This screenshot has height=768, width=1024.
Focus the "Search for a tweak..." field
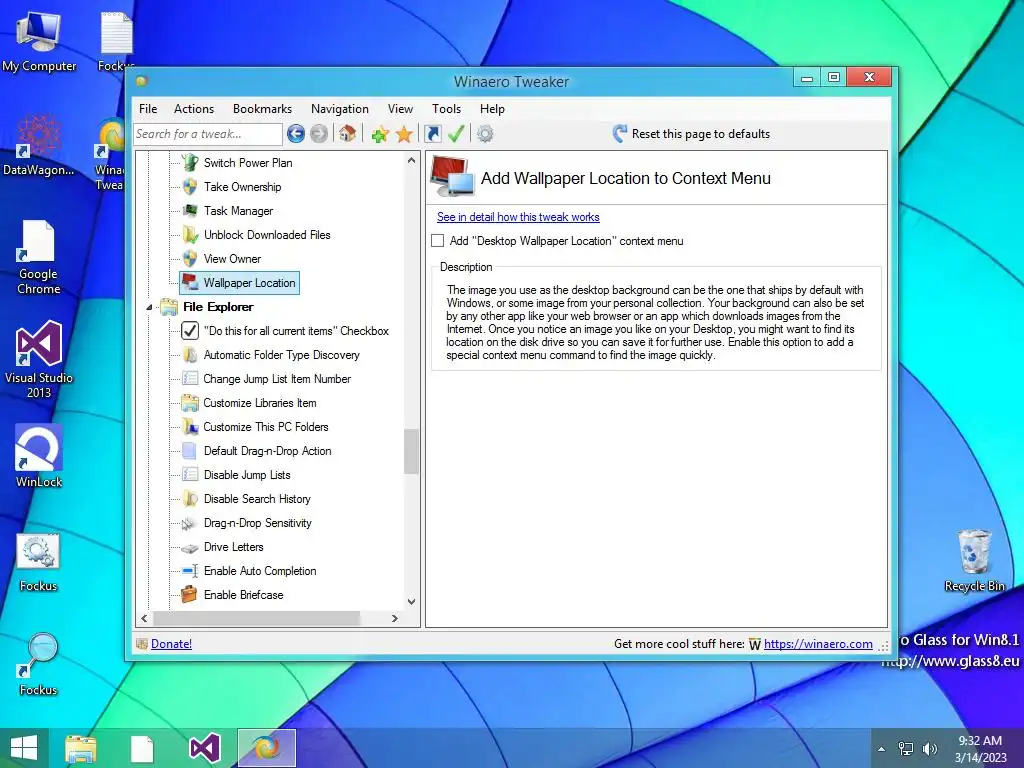click(x=208, y=134)
